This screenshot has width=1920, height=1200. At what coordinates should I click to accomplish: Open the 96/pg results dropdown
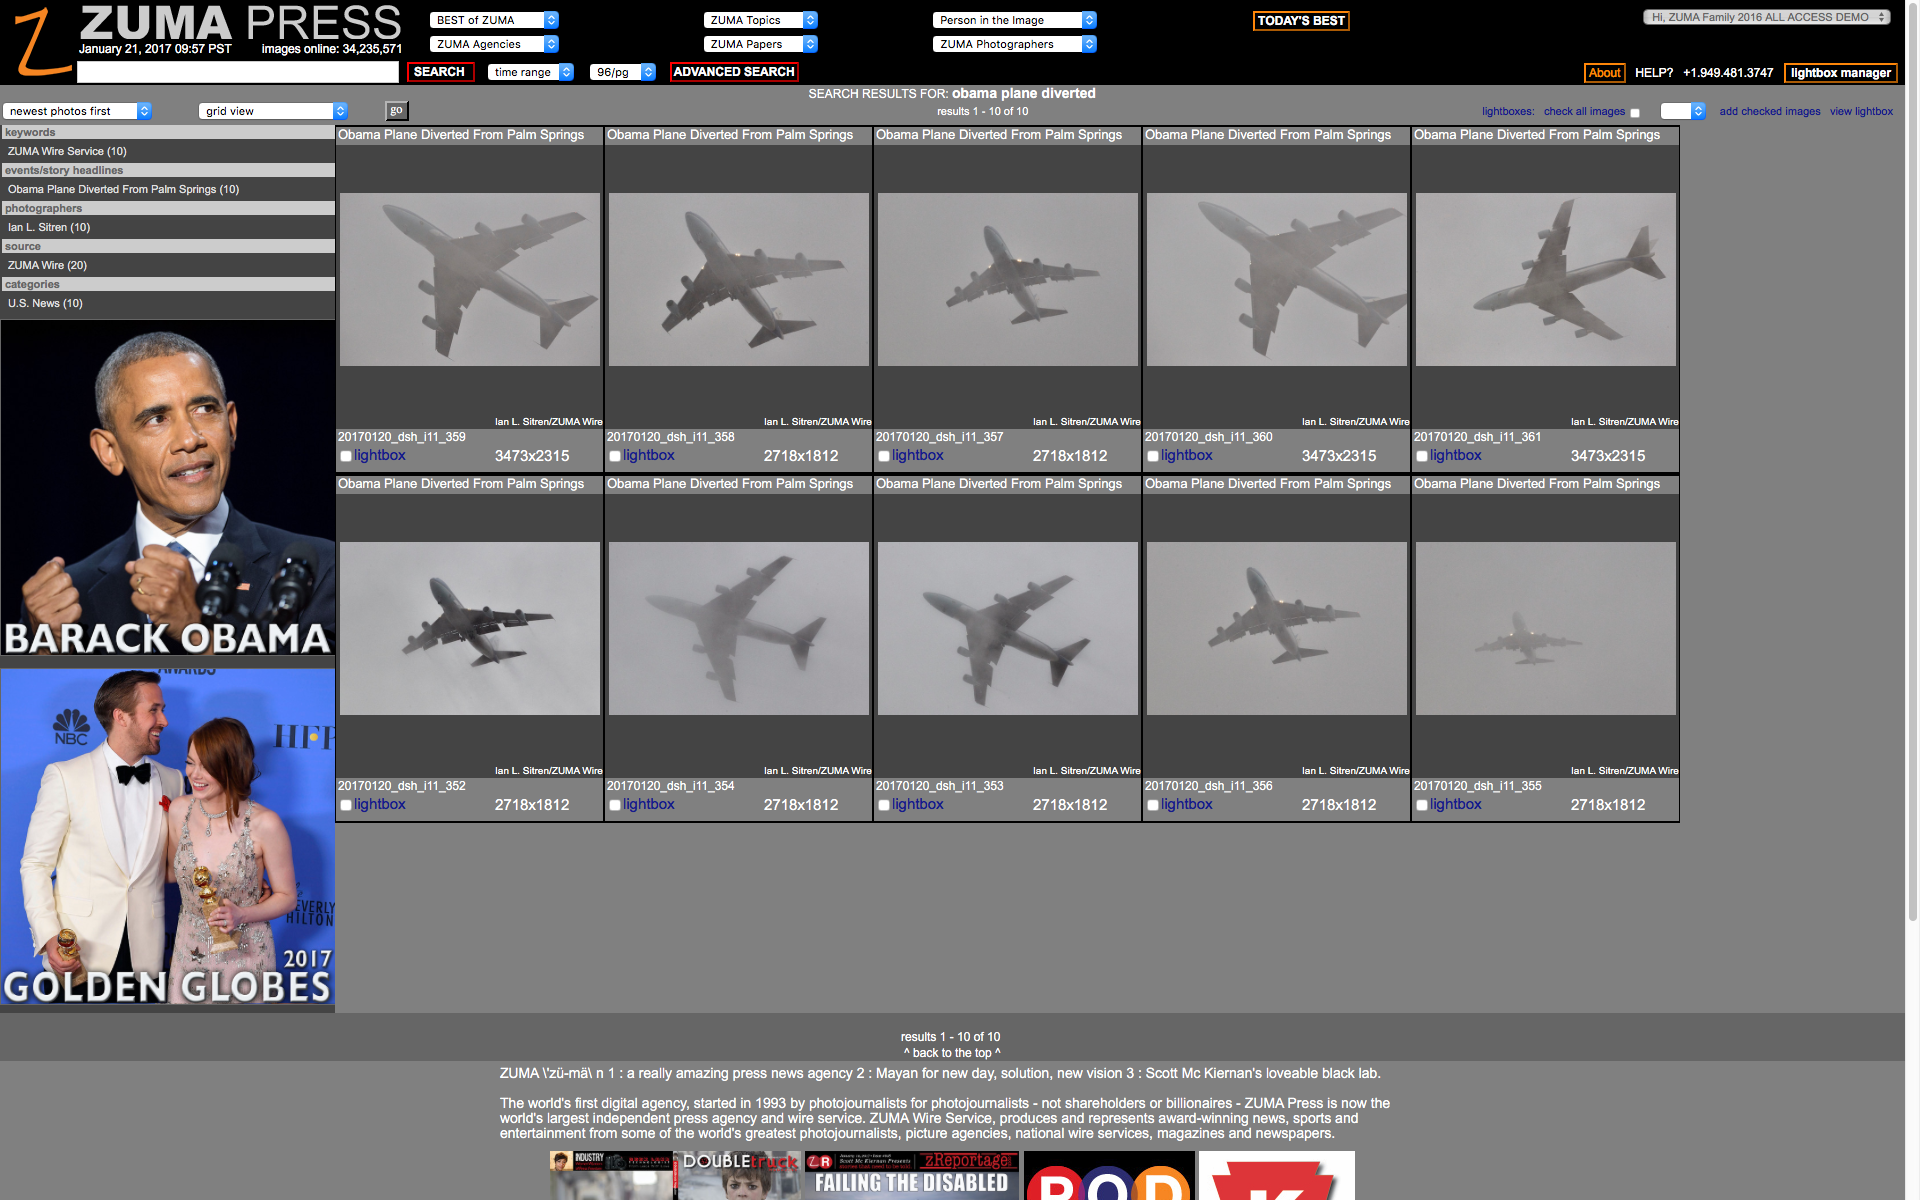622,72
